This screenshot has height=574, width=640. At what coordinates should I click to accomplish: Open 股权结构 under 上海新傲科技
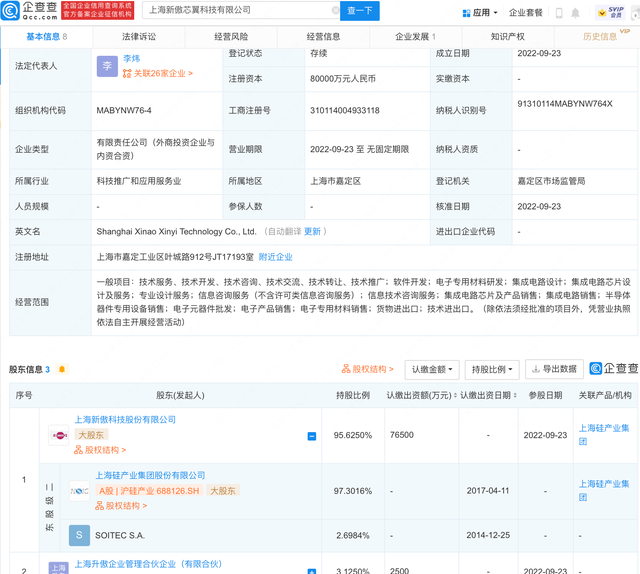point(100,450)
